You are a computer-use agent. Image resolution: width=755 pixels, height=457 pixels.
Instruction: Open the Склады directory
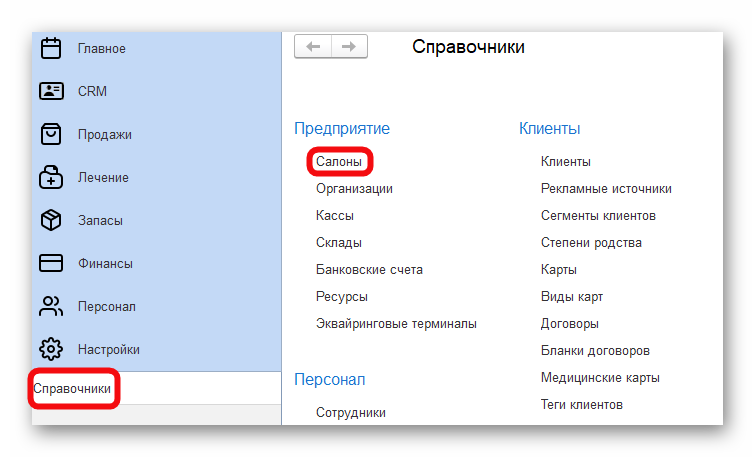[x=339, y=243]
